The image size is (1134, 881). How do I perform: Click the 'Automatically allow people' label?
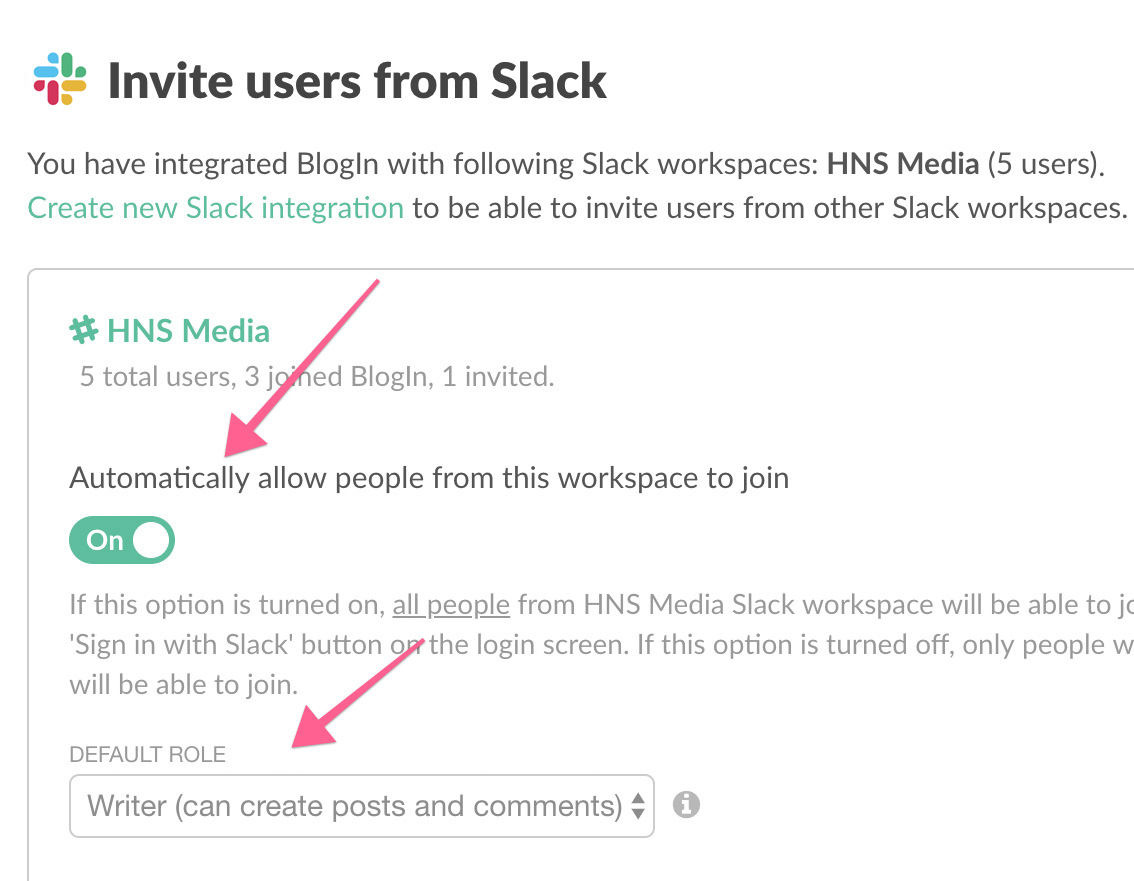point(429,478)
